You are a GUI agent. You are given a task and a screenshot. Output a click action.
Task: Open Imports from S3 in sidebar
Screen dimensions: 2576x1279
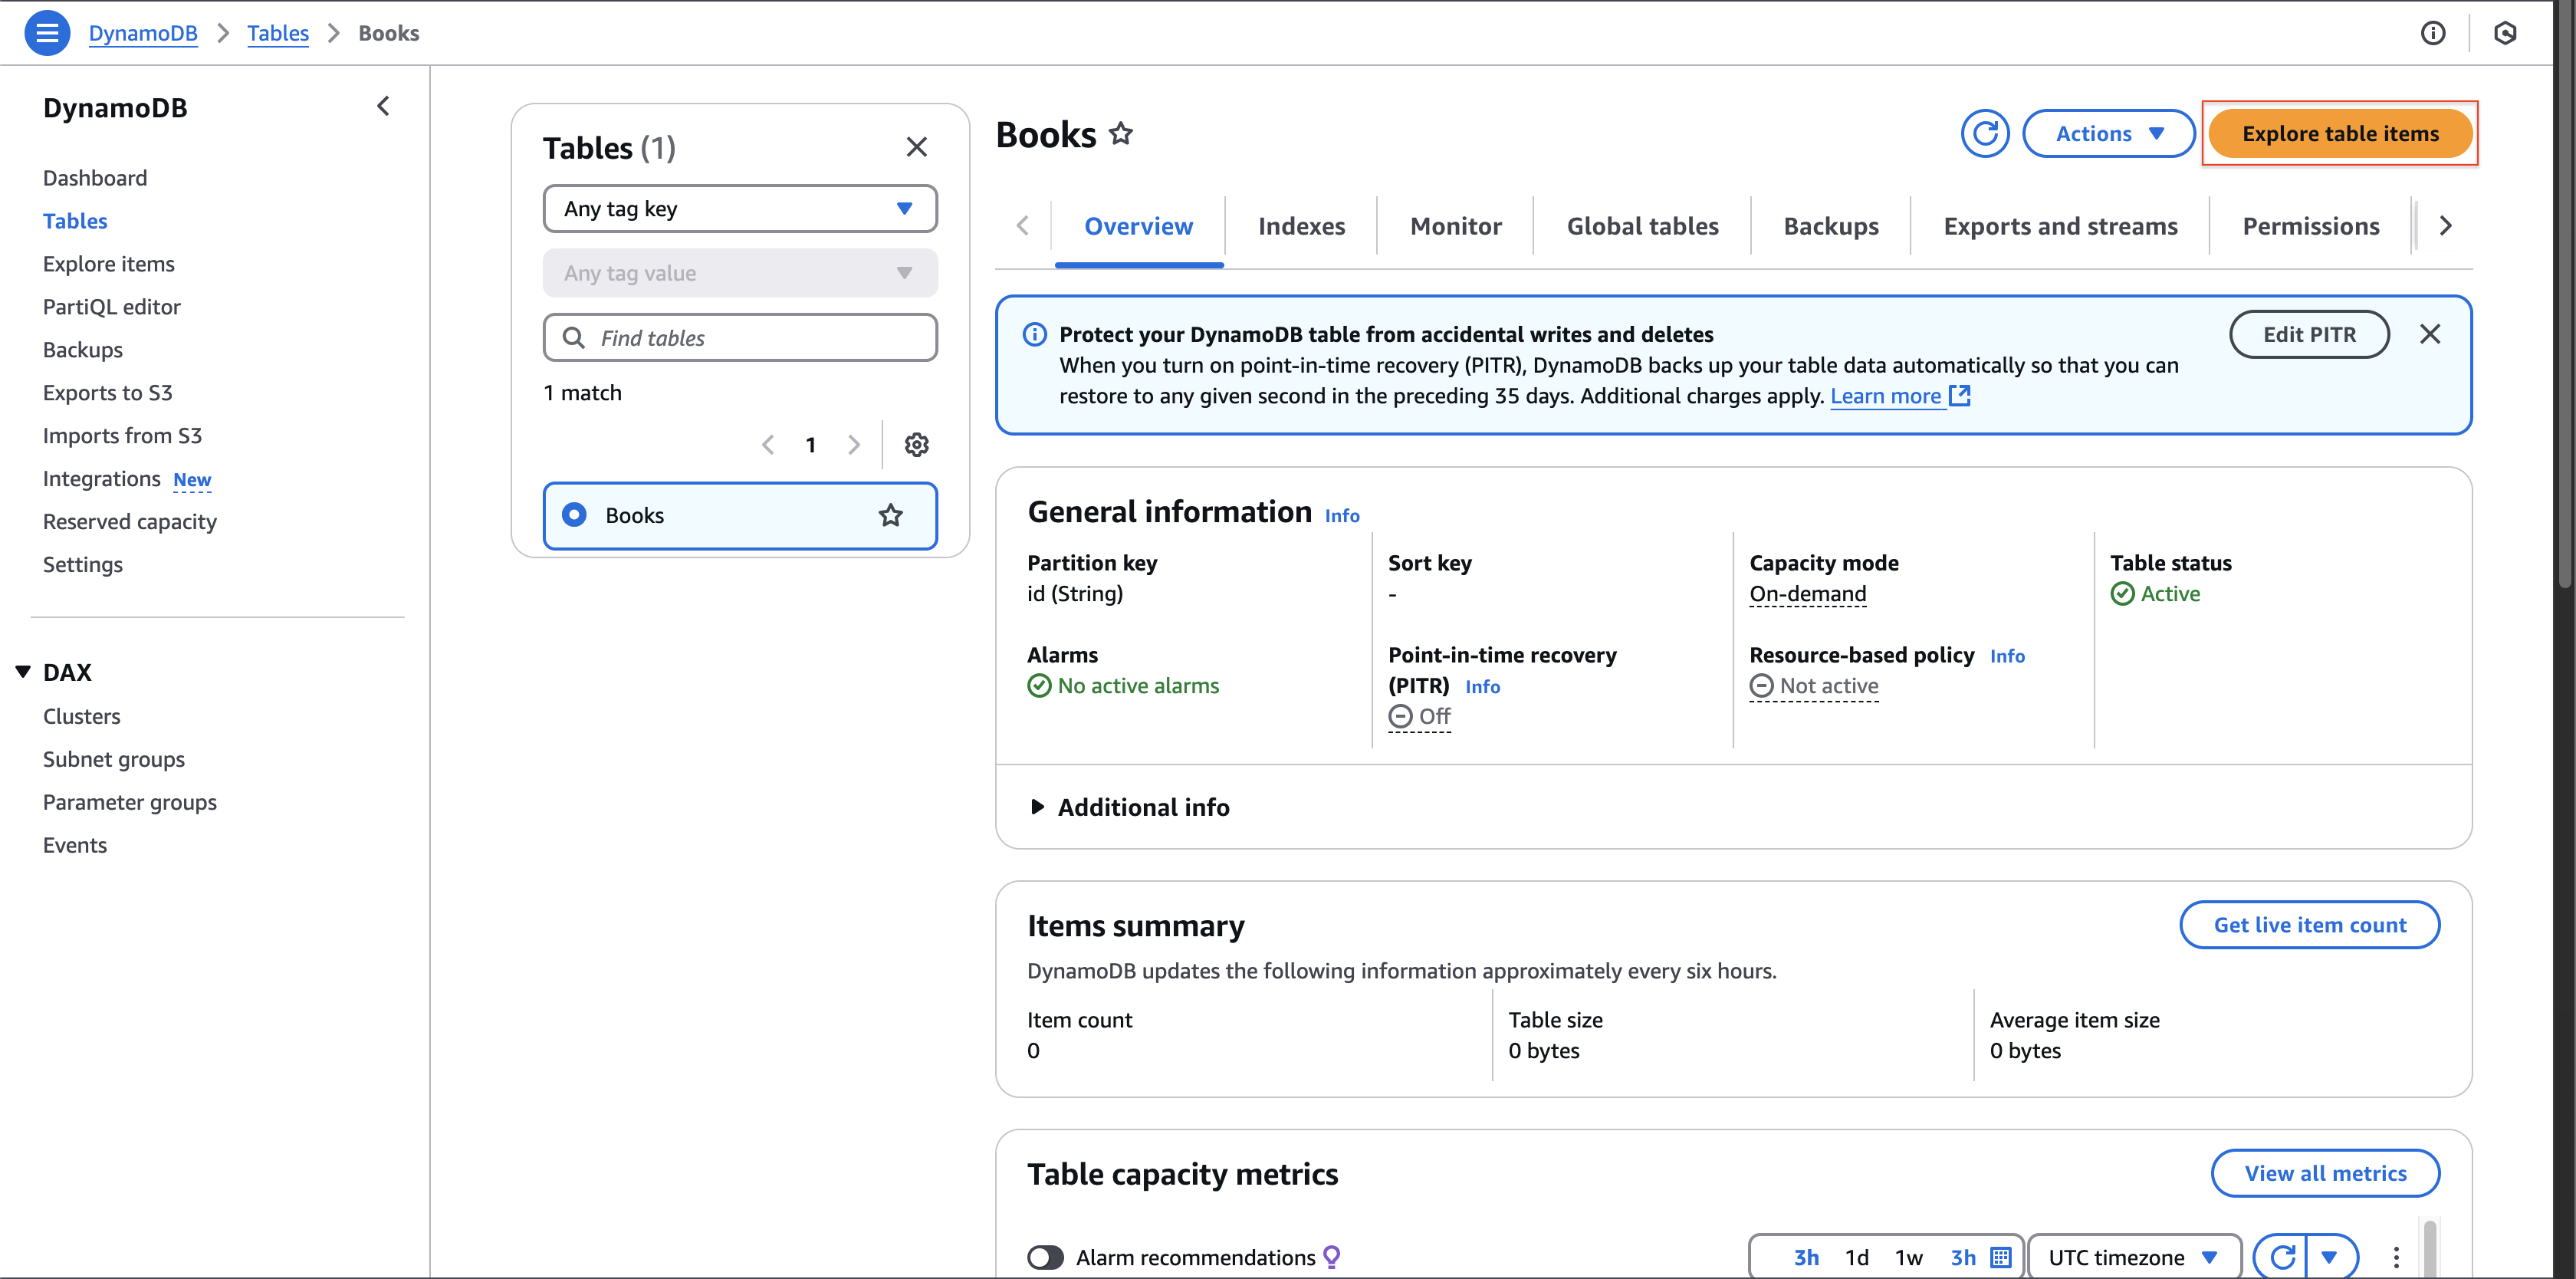122,436
